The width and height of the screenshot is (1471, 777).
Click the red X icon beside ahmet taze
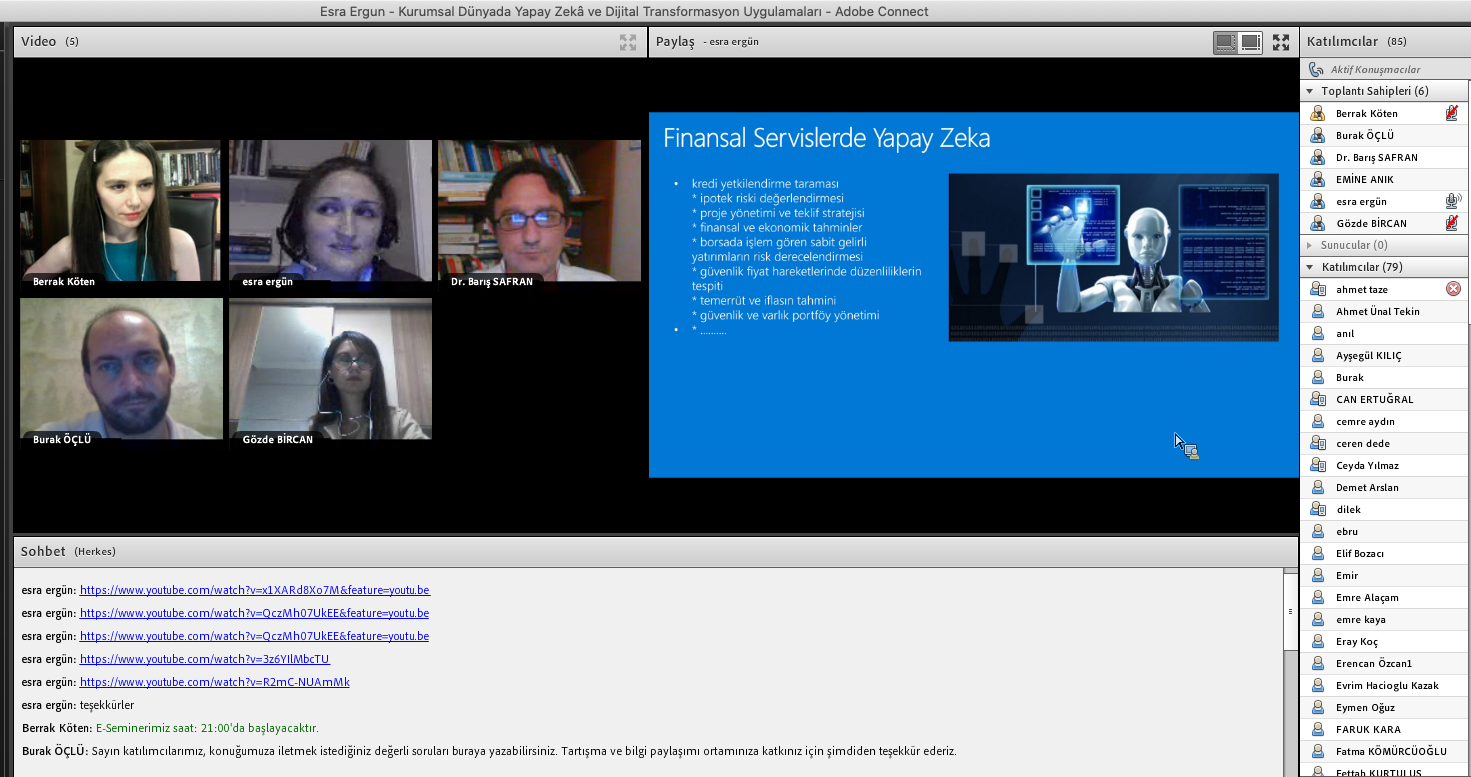click(1453, 289)
